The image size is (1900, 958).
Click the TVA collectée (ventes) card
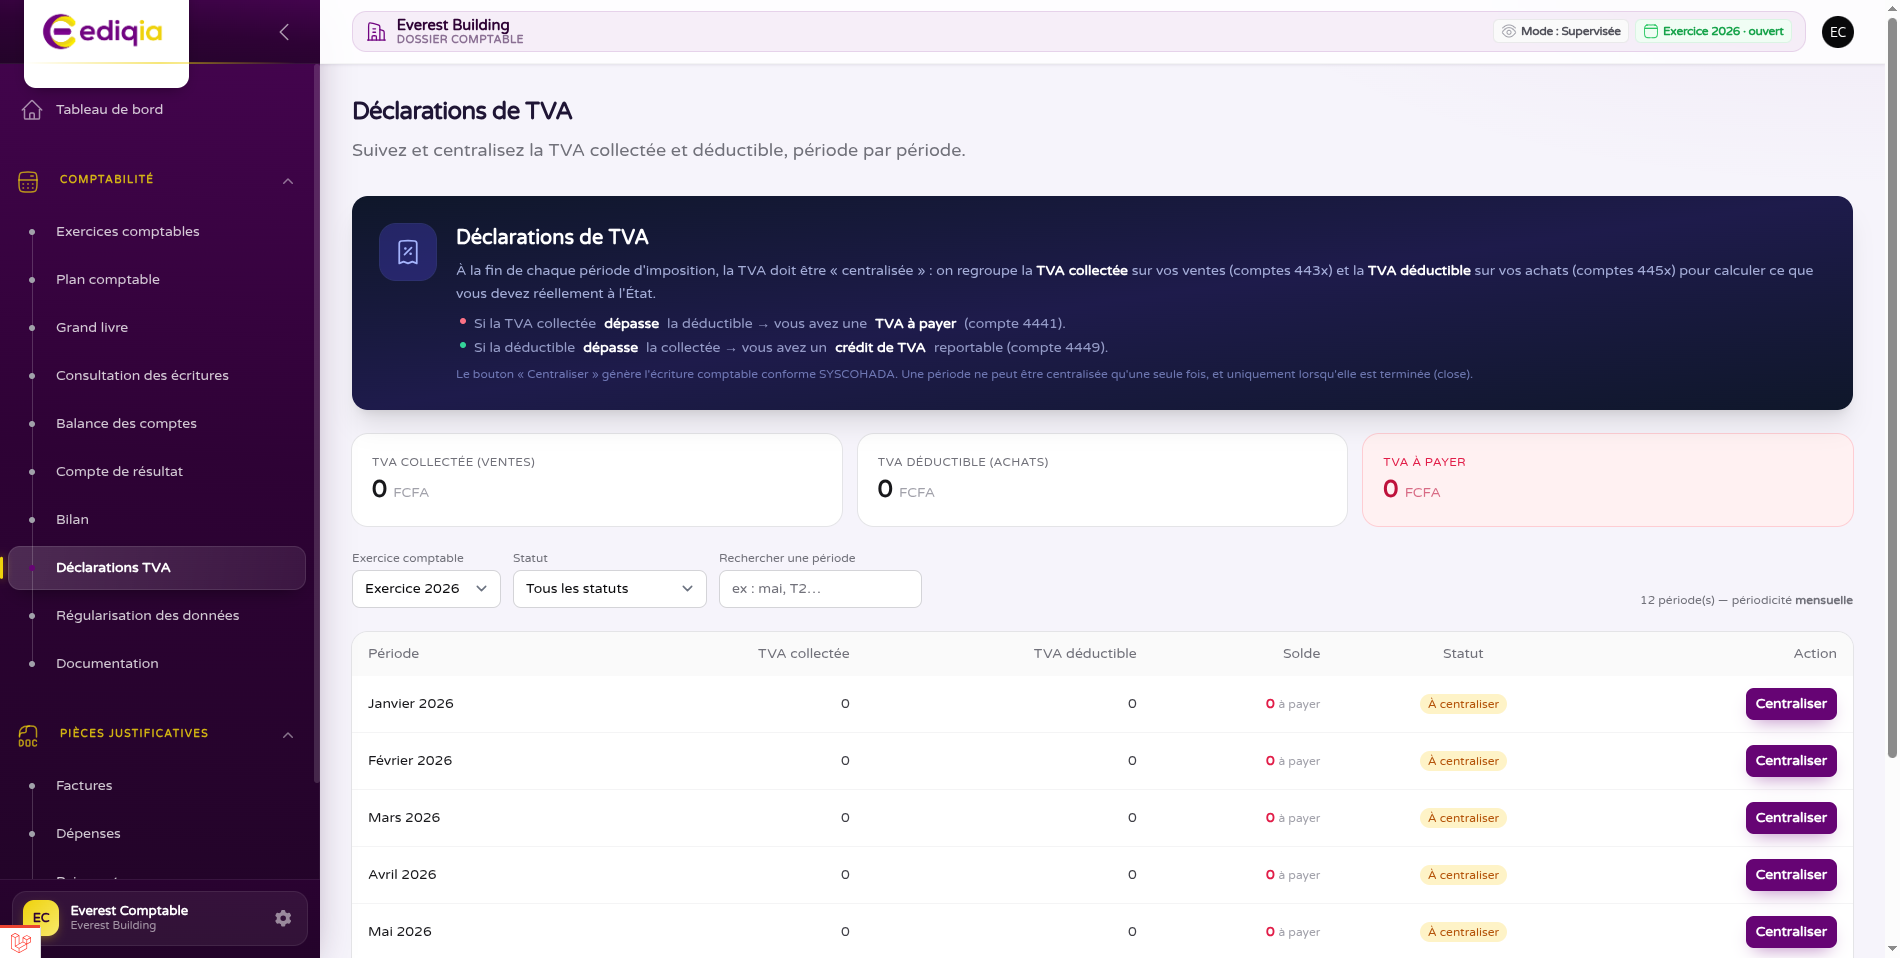[x=597, y=480]
